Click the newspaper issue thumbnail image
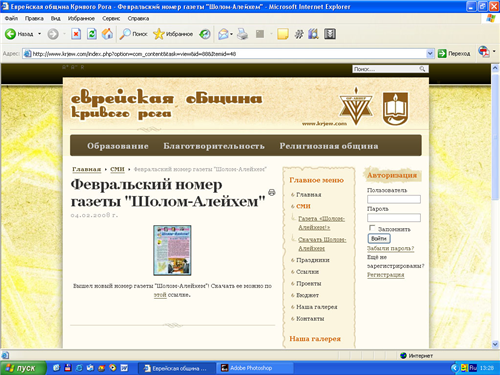Screen dimensions: 500x375 coord(172,250)
